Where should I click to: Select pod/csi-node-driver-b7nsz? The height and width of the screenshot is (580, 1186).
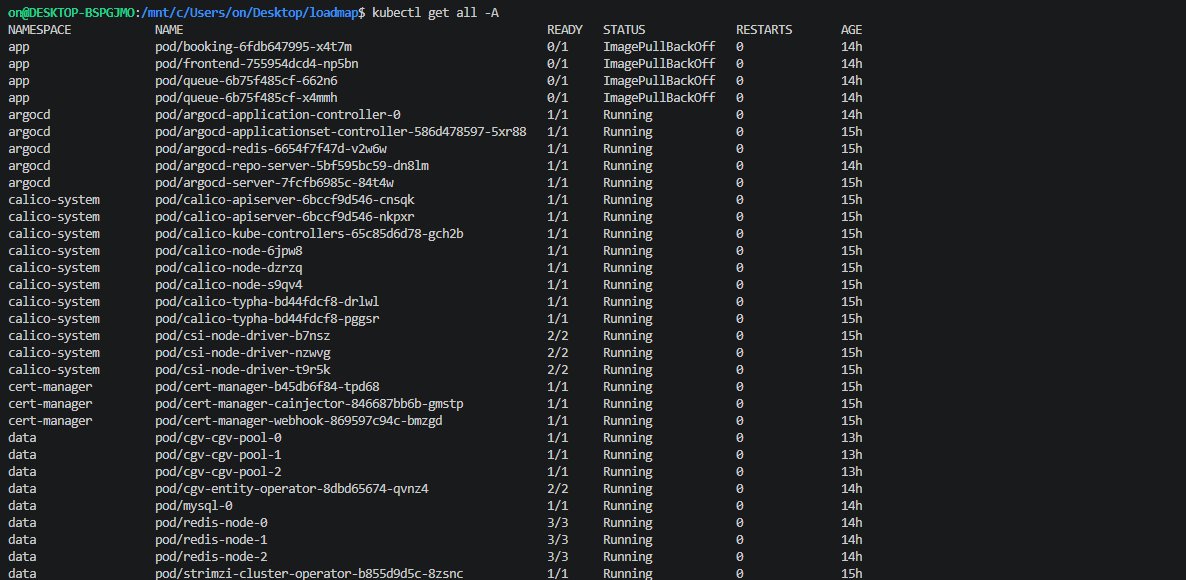tap(243, 336)
